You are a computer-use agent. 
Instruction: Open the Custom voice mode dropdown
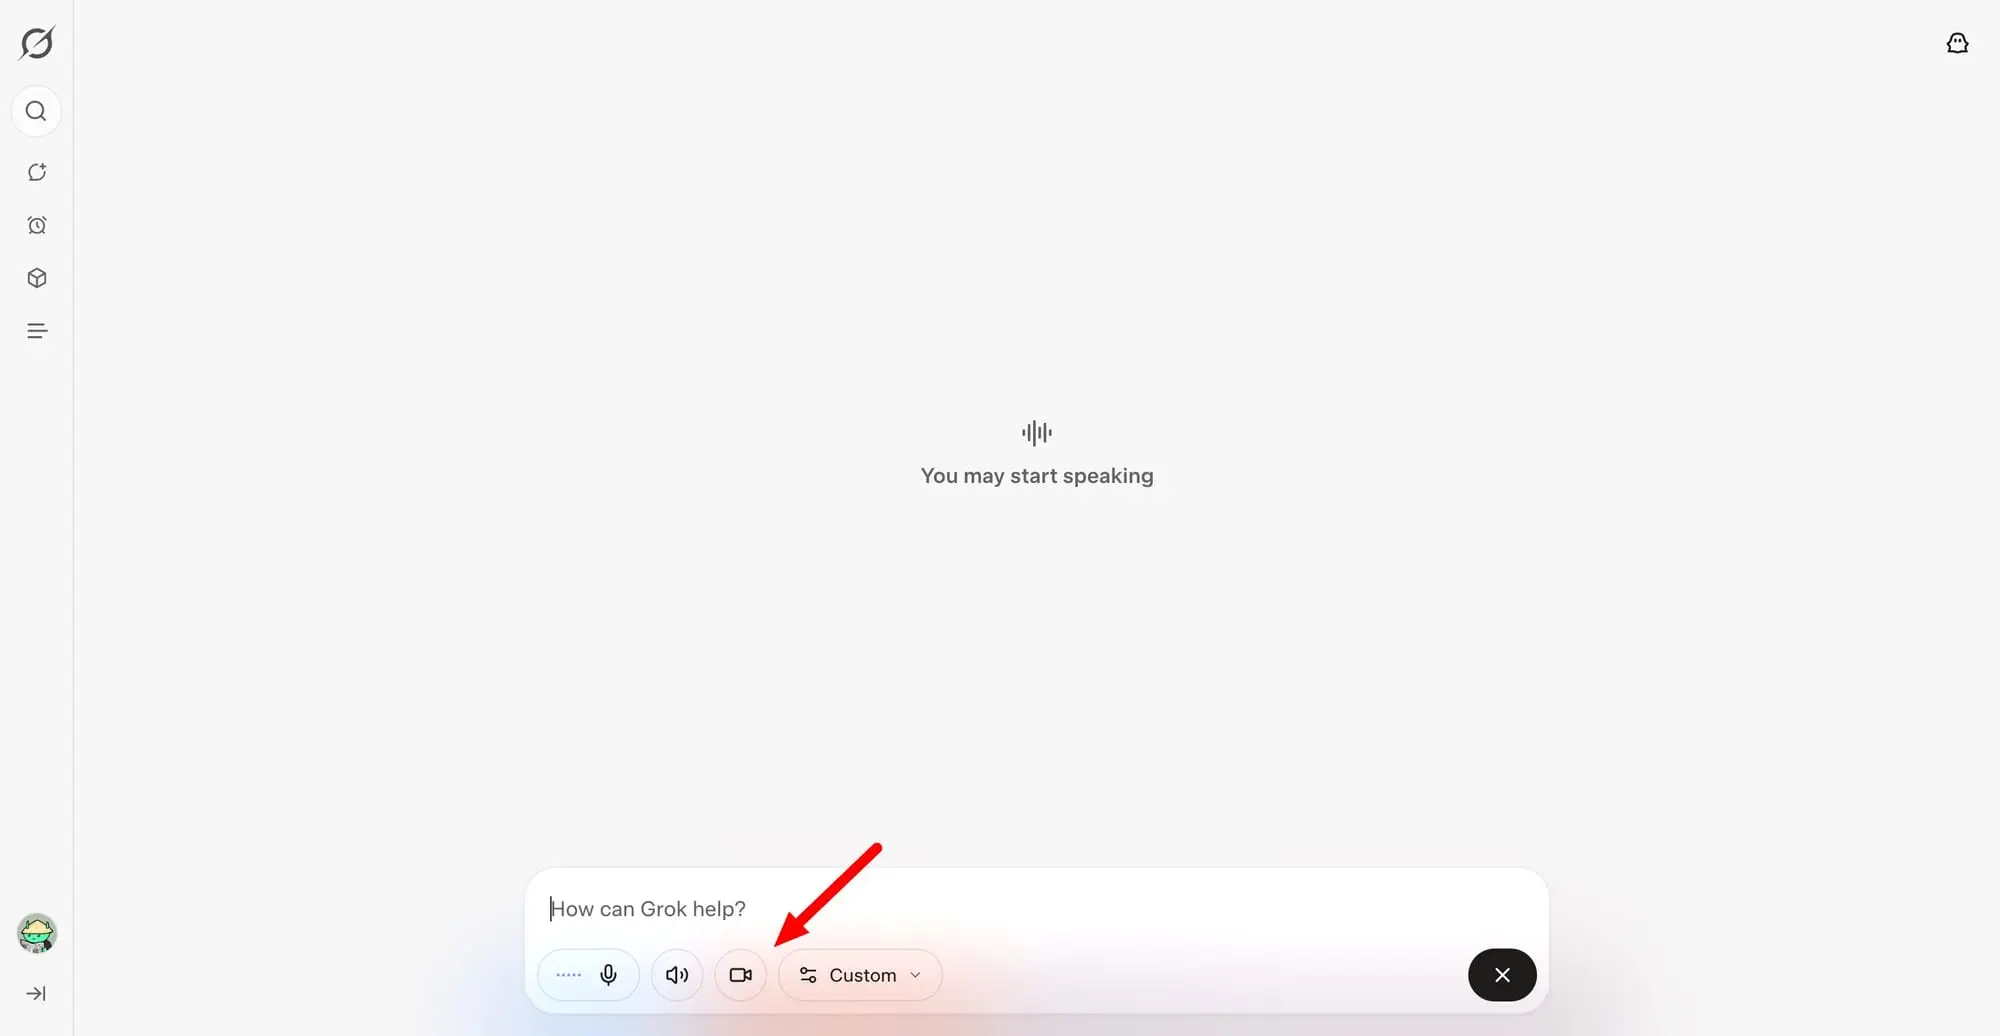[860, 975]
